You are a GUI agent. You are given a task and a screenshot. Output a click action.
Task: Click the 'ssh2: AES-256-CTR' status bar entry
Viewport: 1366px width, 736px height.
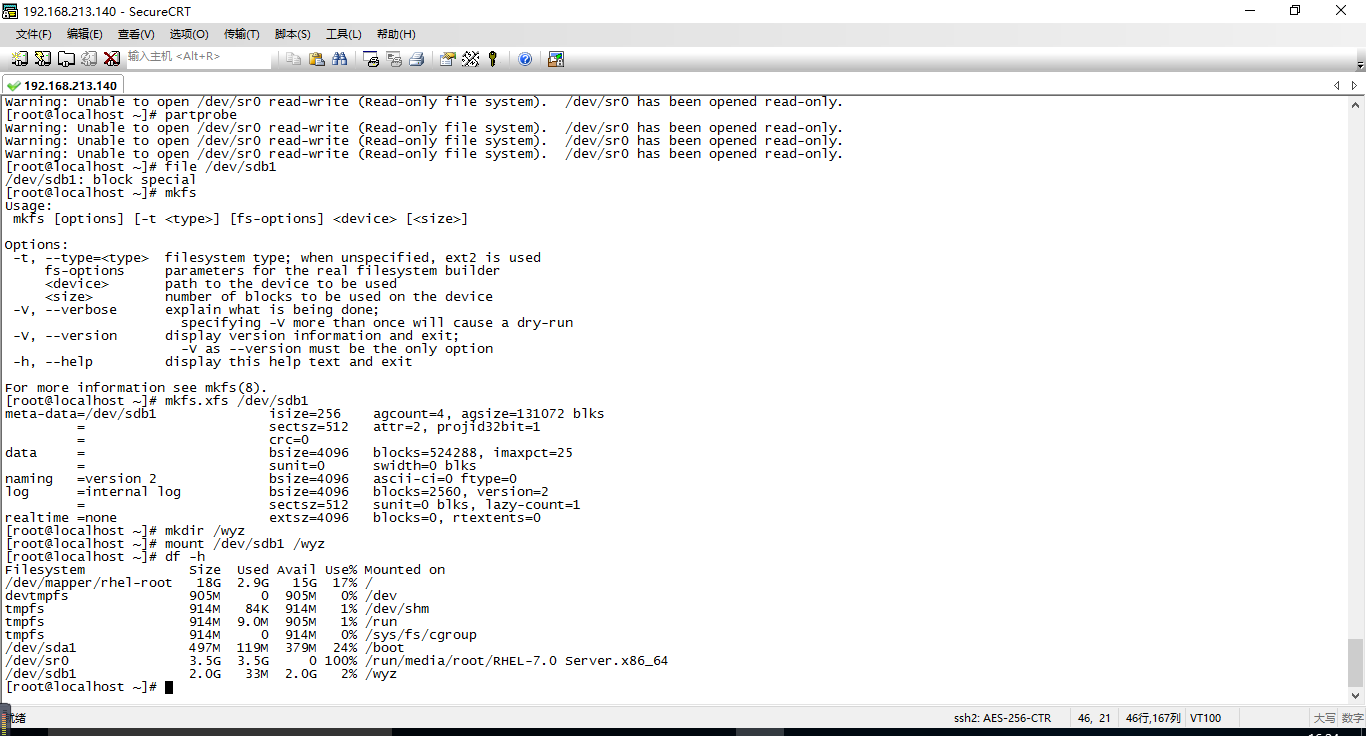tap(1001, 718)
